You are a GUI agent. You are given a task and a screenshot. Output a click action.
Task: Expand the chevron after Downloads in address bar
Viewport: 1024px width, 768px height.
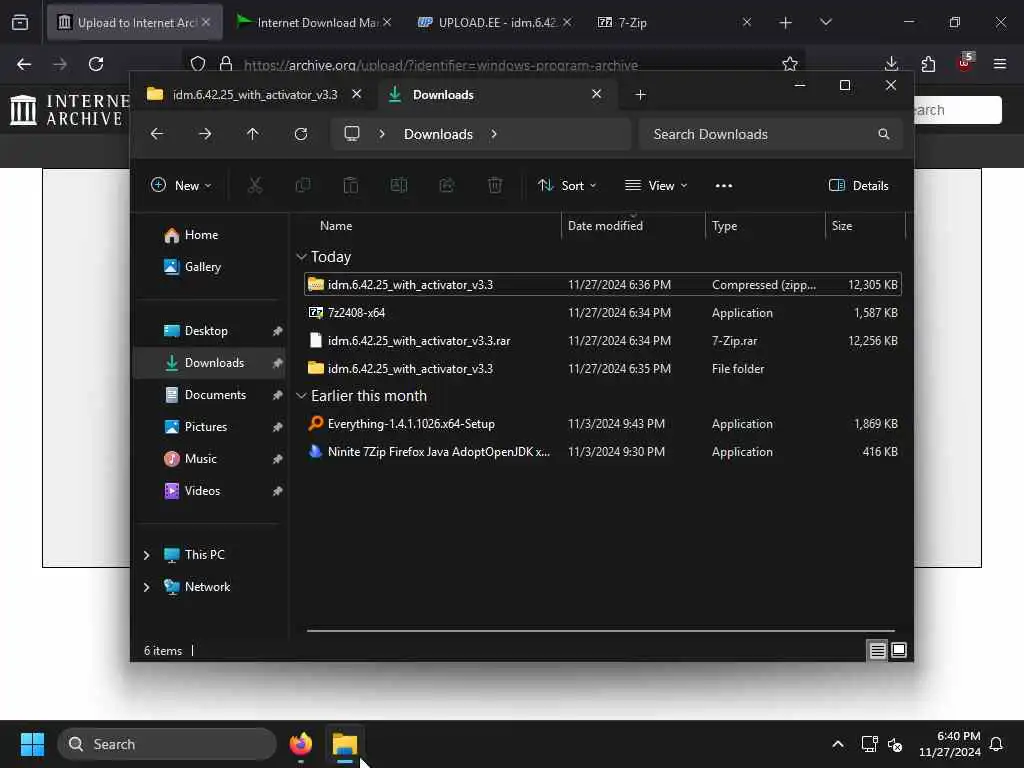click(494, 134)
